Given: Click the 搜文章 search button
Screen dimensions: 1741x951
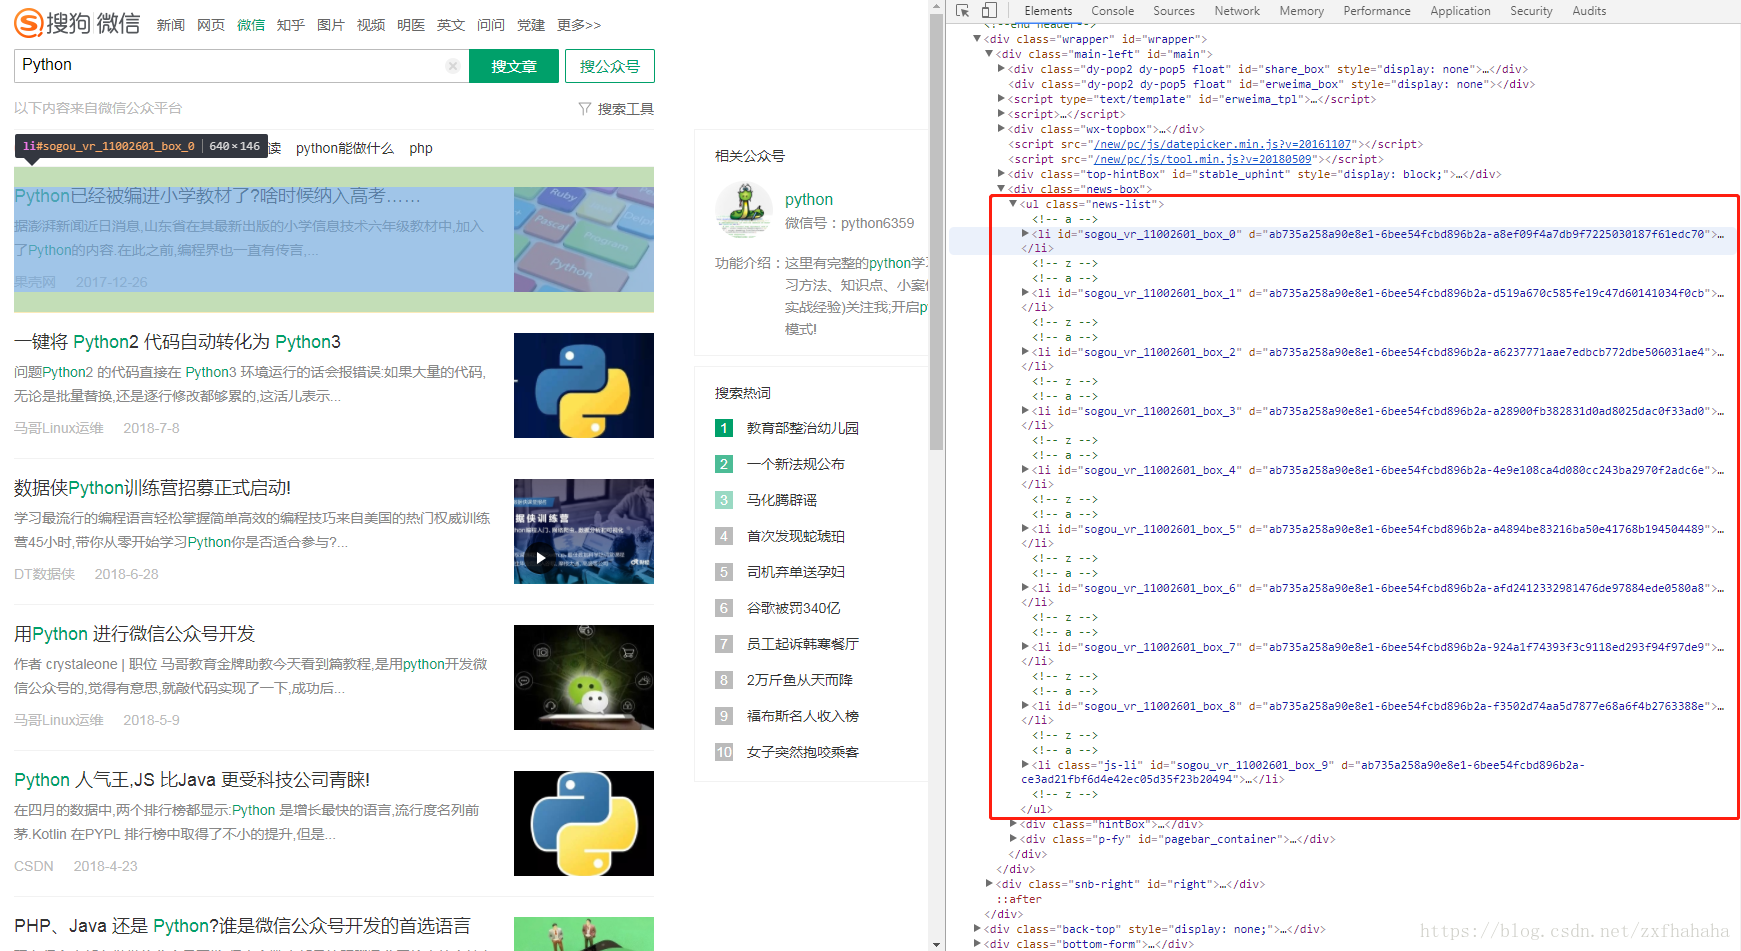Looking at the screenshot, I should [x=514, y=66].
